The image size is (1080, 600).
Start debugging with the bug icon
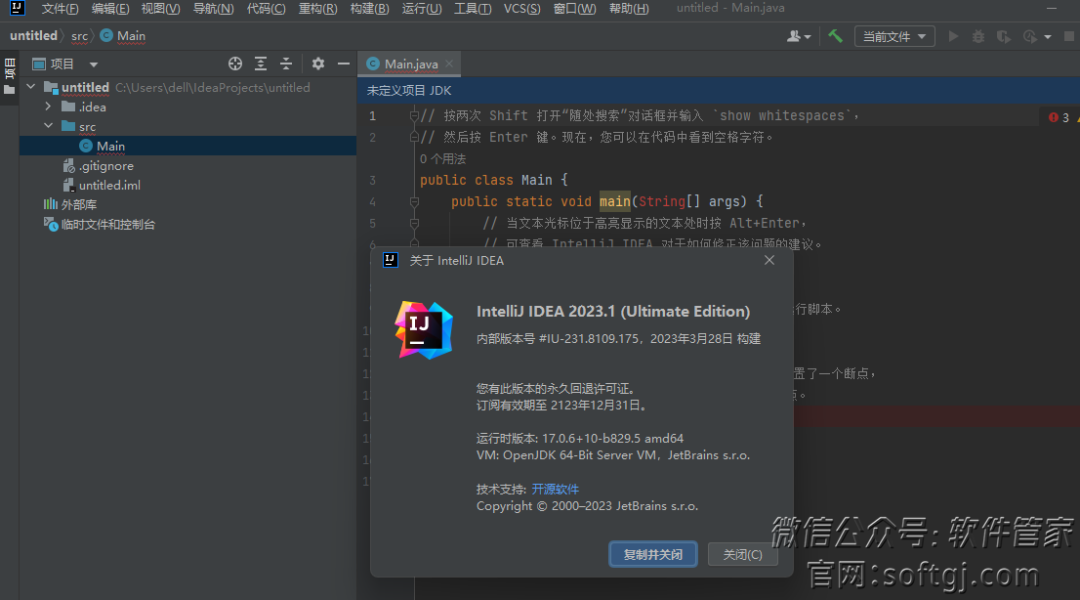pos(978,37)
